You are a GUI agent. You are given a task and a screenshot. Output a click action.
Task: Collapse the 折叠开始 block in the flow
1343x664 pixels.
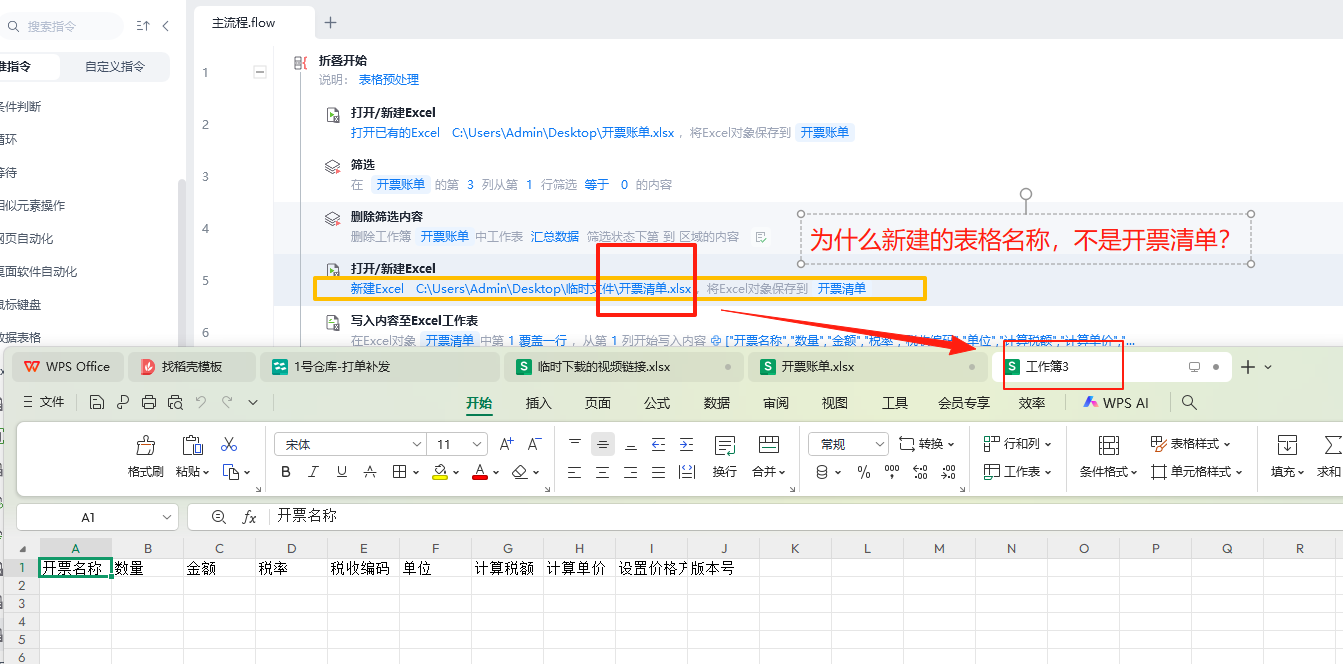pyautogui.click(x=260, y=72)
